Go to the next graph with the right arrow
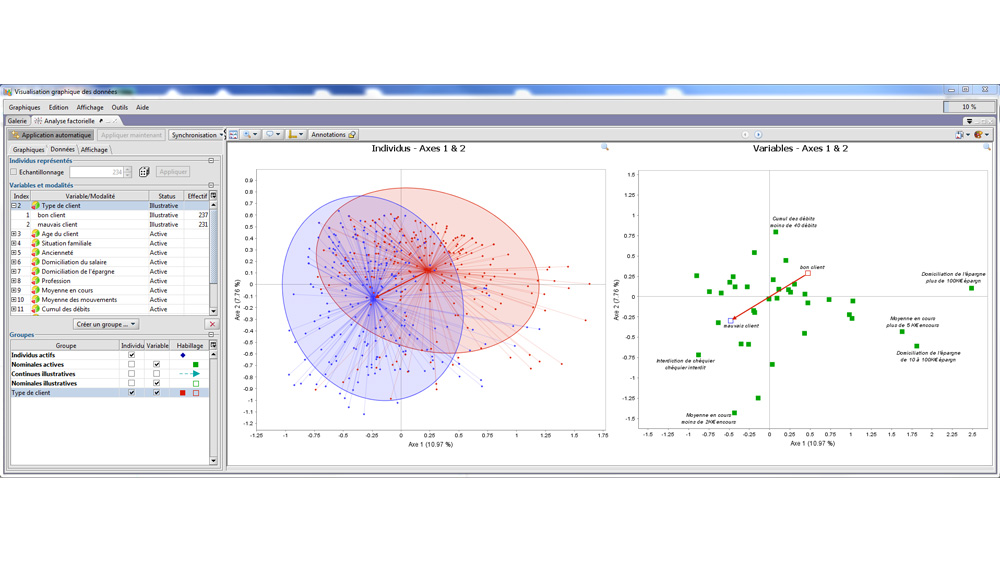1000x562 pixels. tap(758, 135)
